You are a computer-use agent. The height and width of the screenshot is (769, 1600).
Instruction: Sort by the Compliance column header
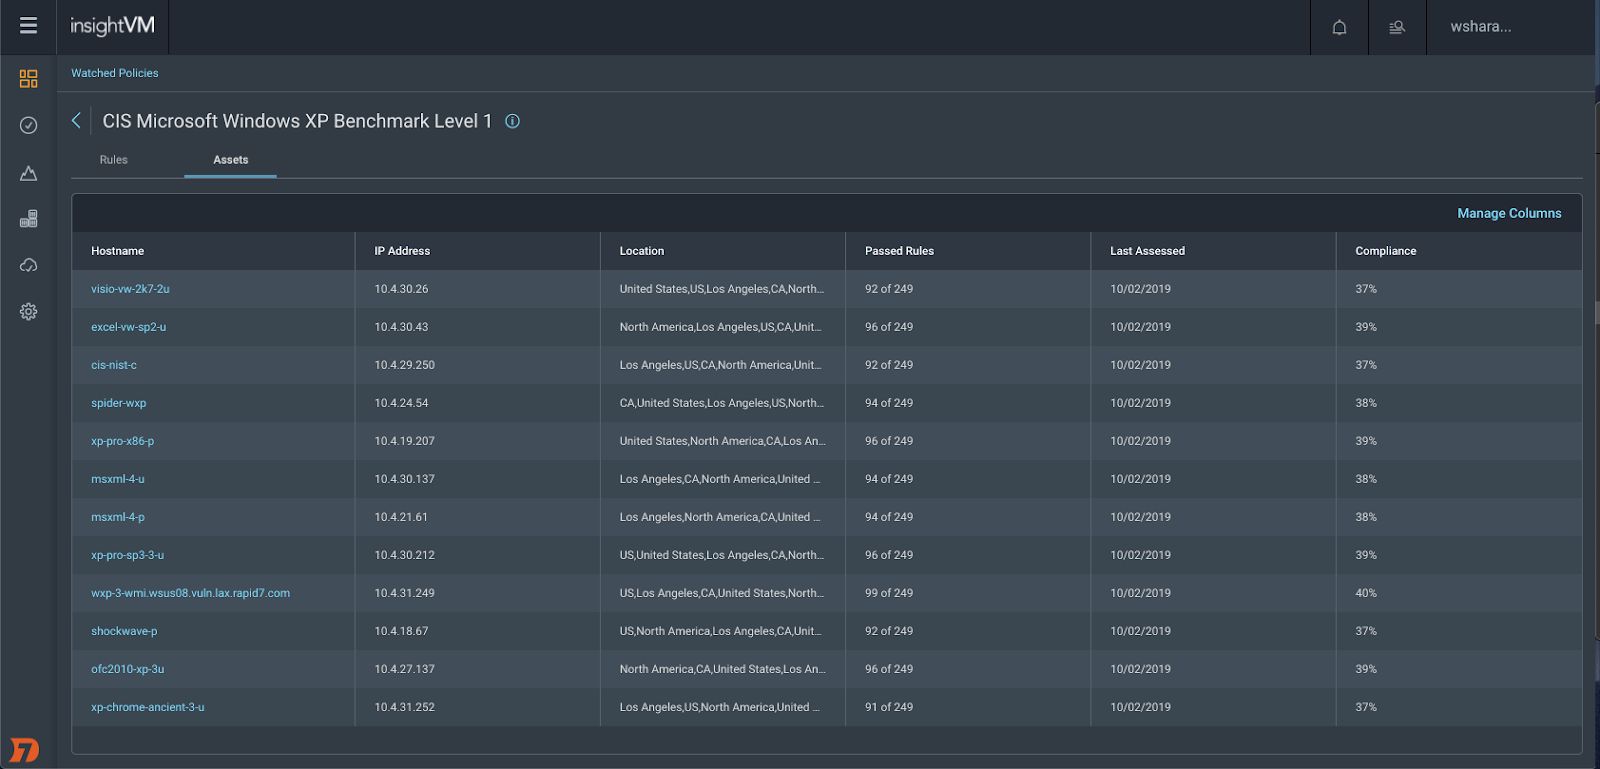(1385, 251)
